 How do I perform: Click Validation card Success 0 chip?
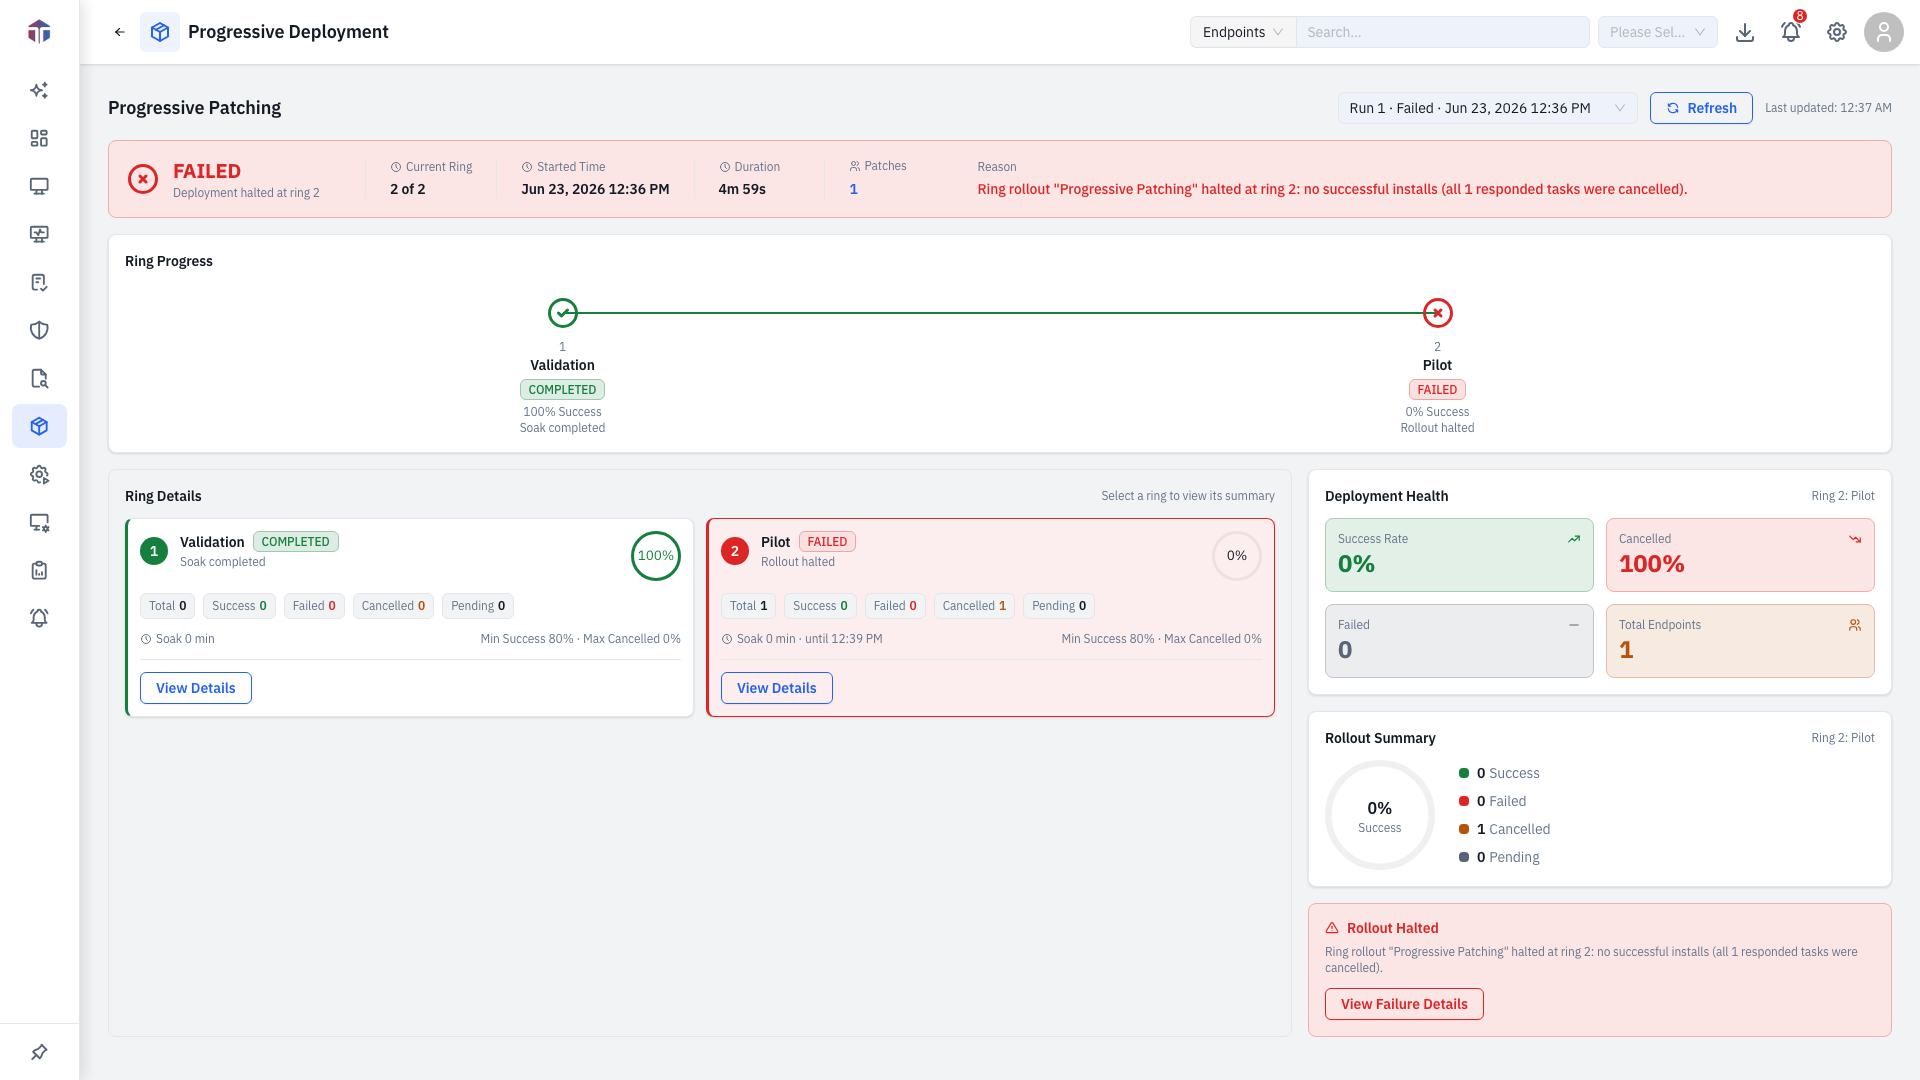239,606
